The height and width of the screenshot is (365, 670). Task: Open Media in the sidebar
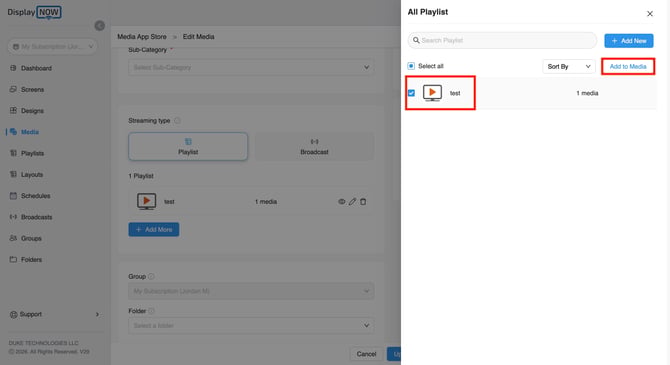(30, 132)
